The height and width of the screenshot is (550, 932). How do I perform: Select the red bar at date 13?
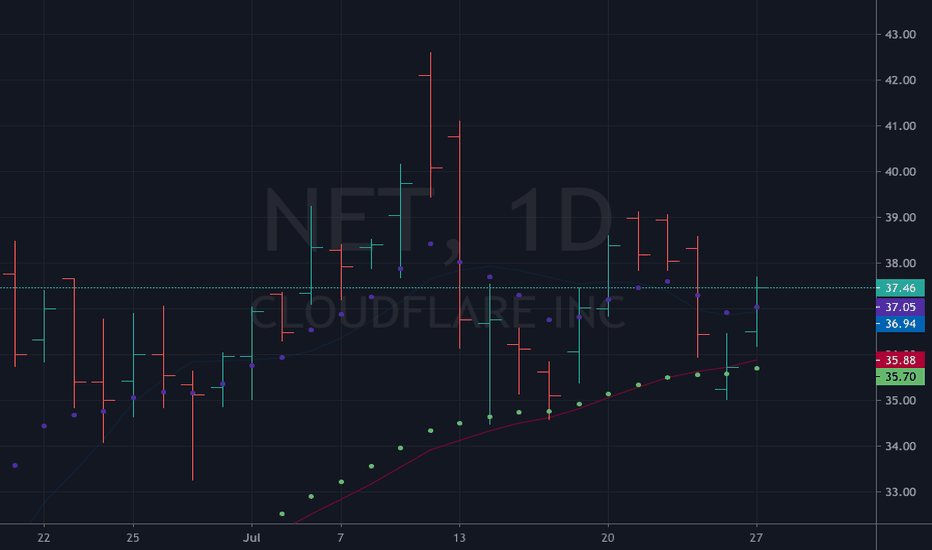(x=459, y=234)
